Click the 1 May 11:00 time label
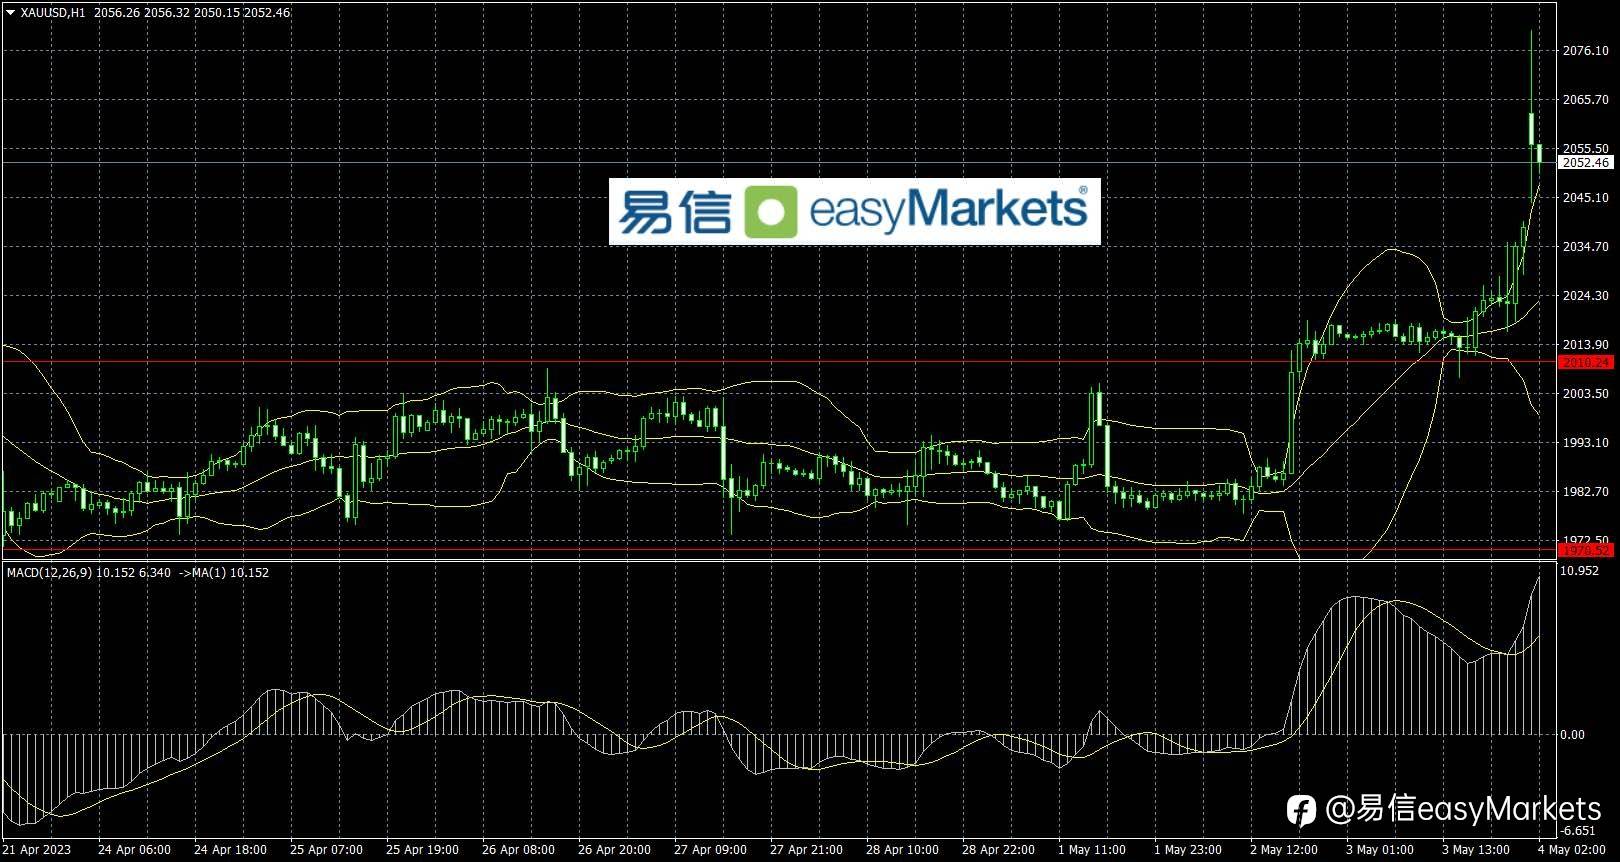The width and height of the screenshot is (1620, 862). 1092,850
